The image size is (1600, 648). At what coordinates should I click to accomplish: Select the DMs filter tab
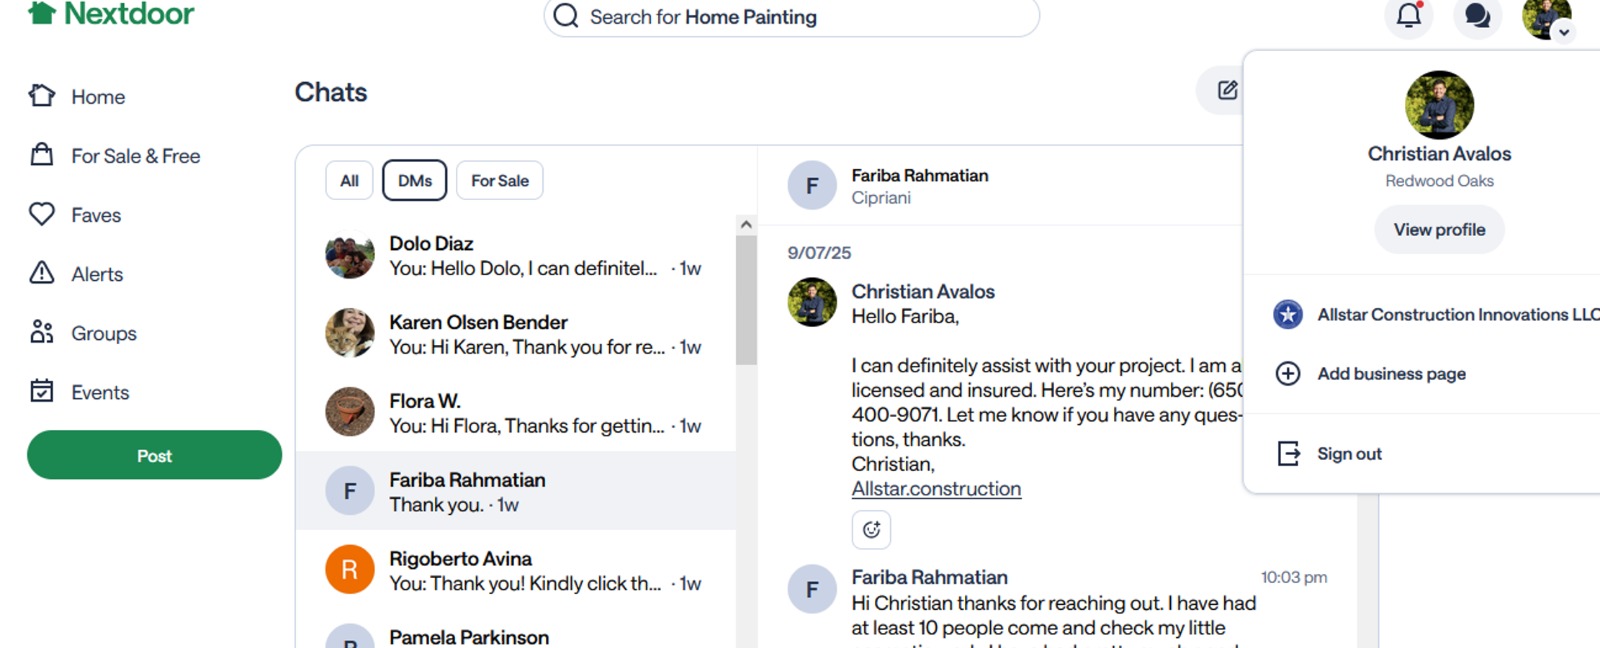415,181
